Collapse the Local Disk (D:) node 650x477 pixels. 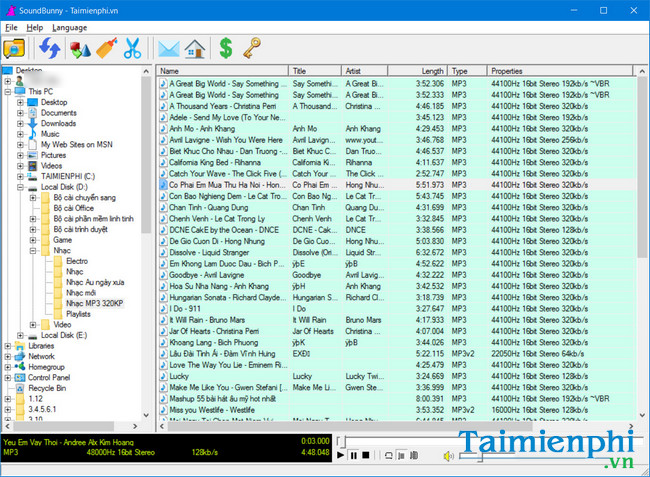tap(20, 187)
